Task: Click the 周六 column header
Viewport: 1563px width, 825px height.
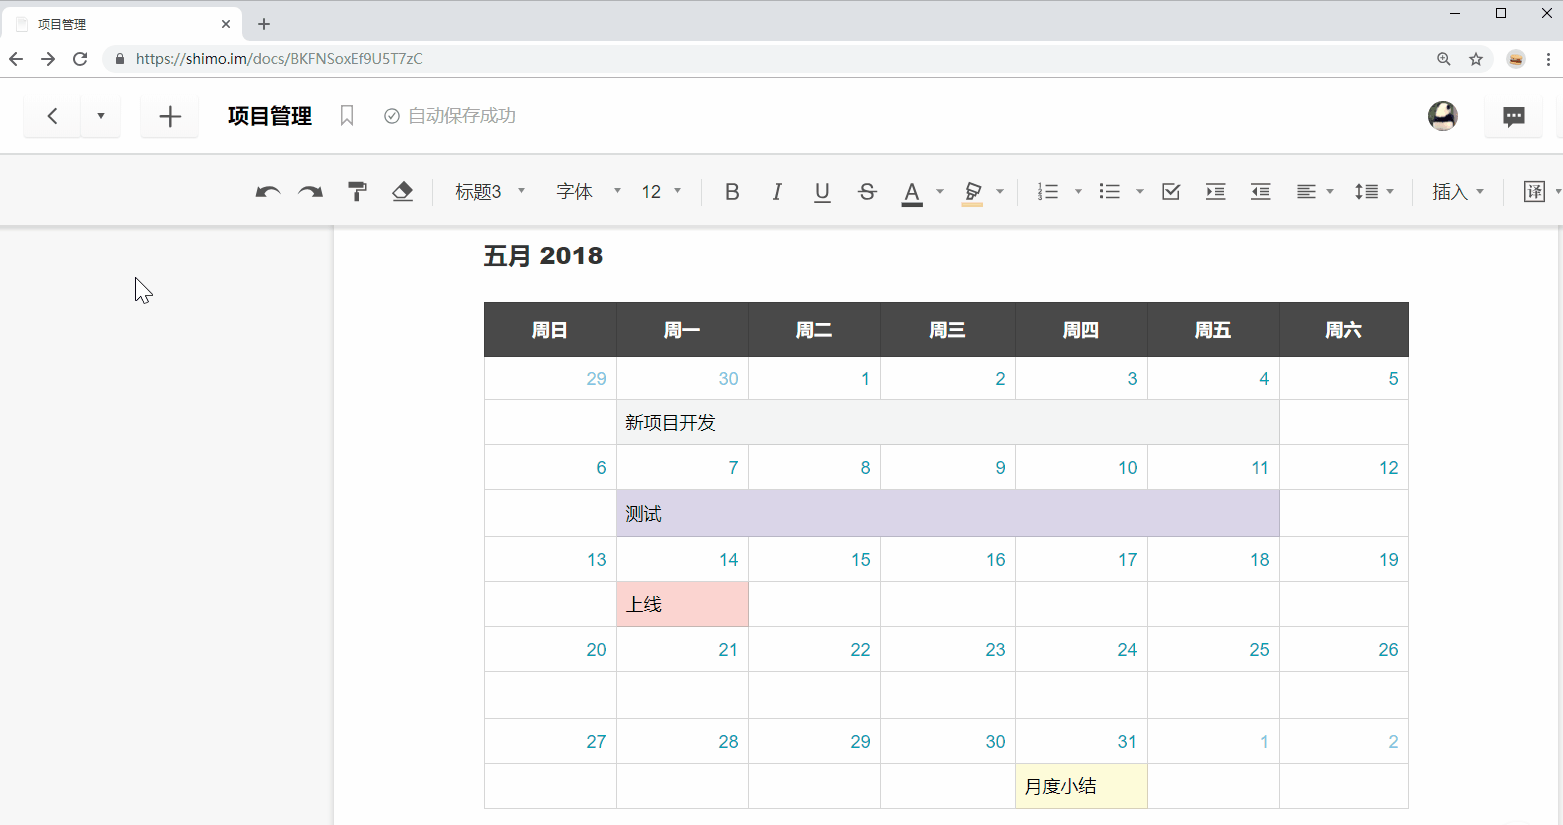Action: tap(1344, 330)
